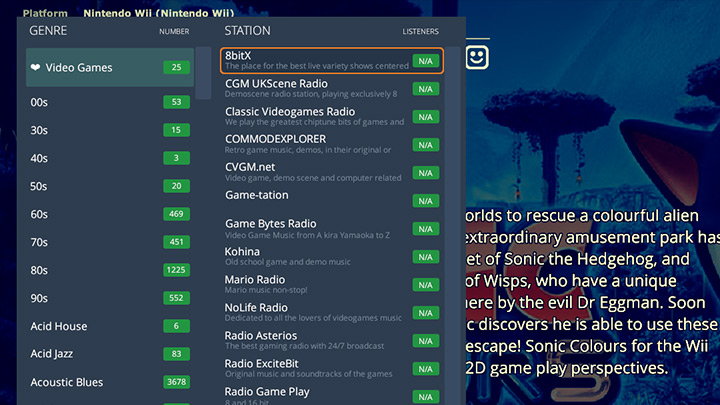Image resolution: width=720 pixels, height=405 pixels.
Task: Click the genre list scrollbar thumb
Action: click(x=203, y=73)
